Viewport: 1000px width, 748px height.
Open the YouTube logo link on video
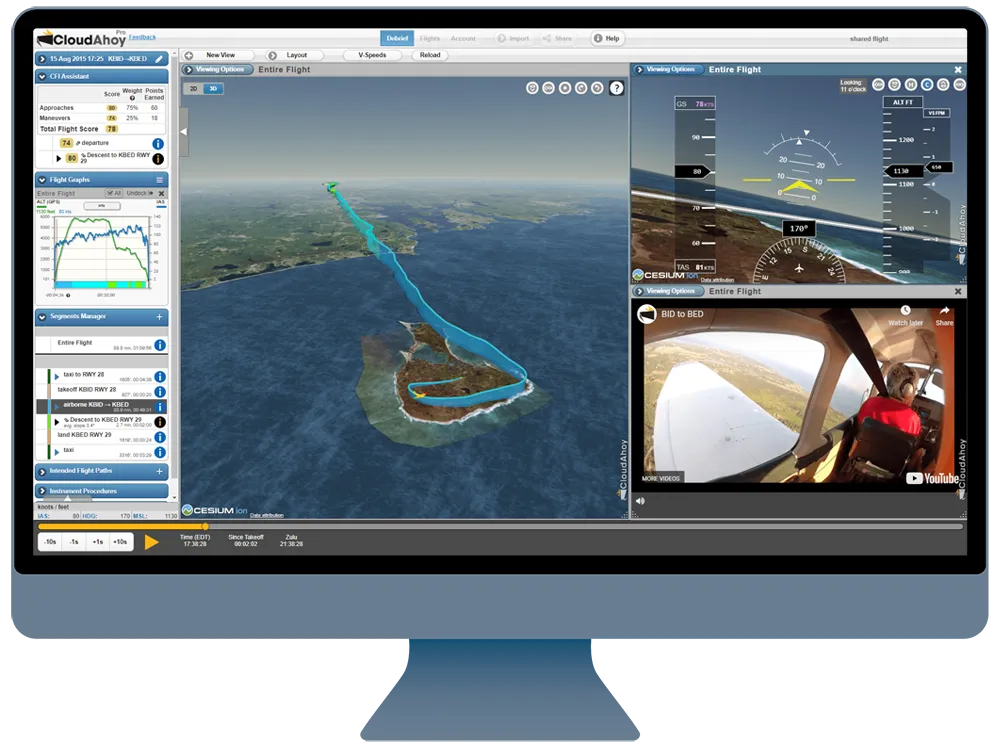932,478
